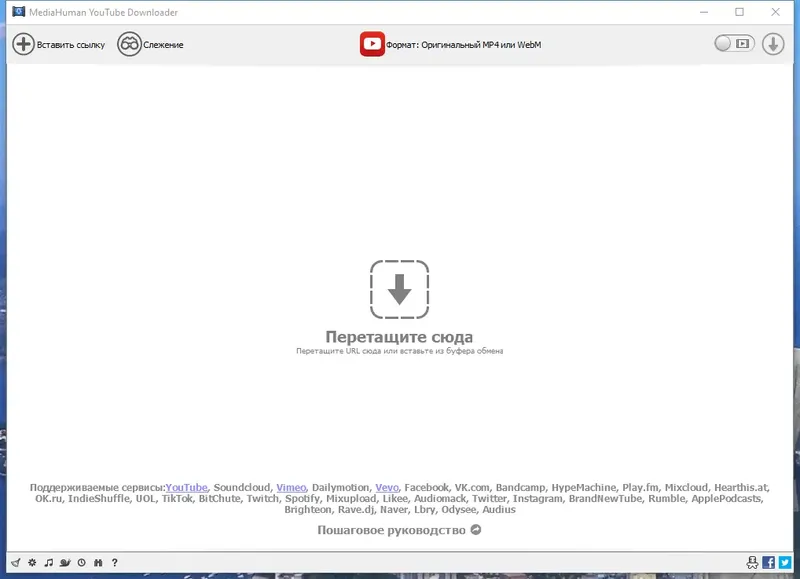The width and height of the screenshot is (800, 579).
Task: Open help via the question mark icon
Action: (x=113, y=563)
